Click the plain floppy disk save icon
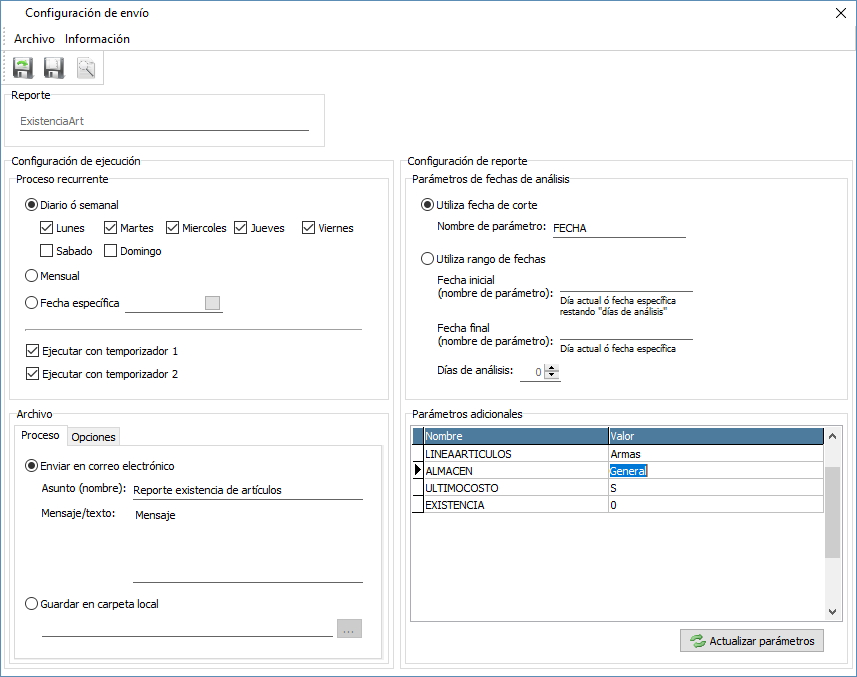Screen dimensions: 857x677 (54, 68)
